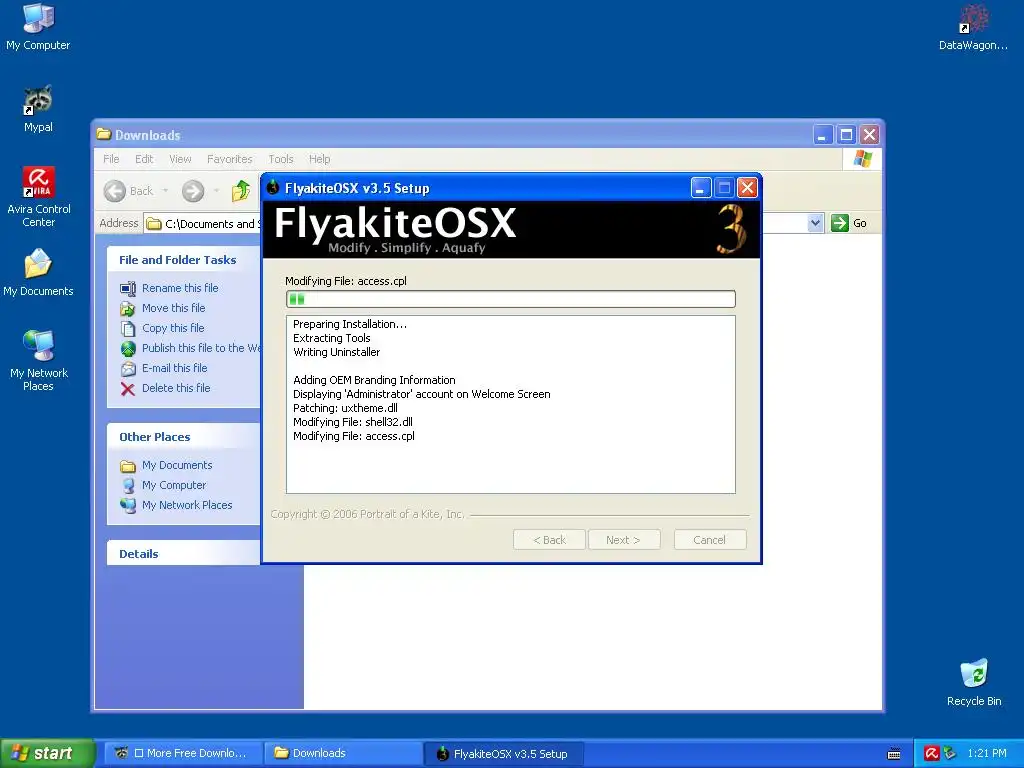Maximize the Downloads explorer window

[x=846, y=135]
